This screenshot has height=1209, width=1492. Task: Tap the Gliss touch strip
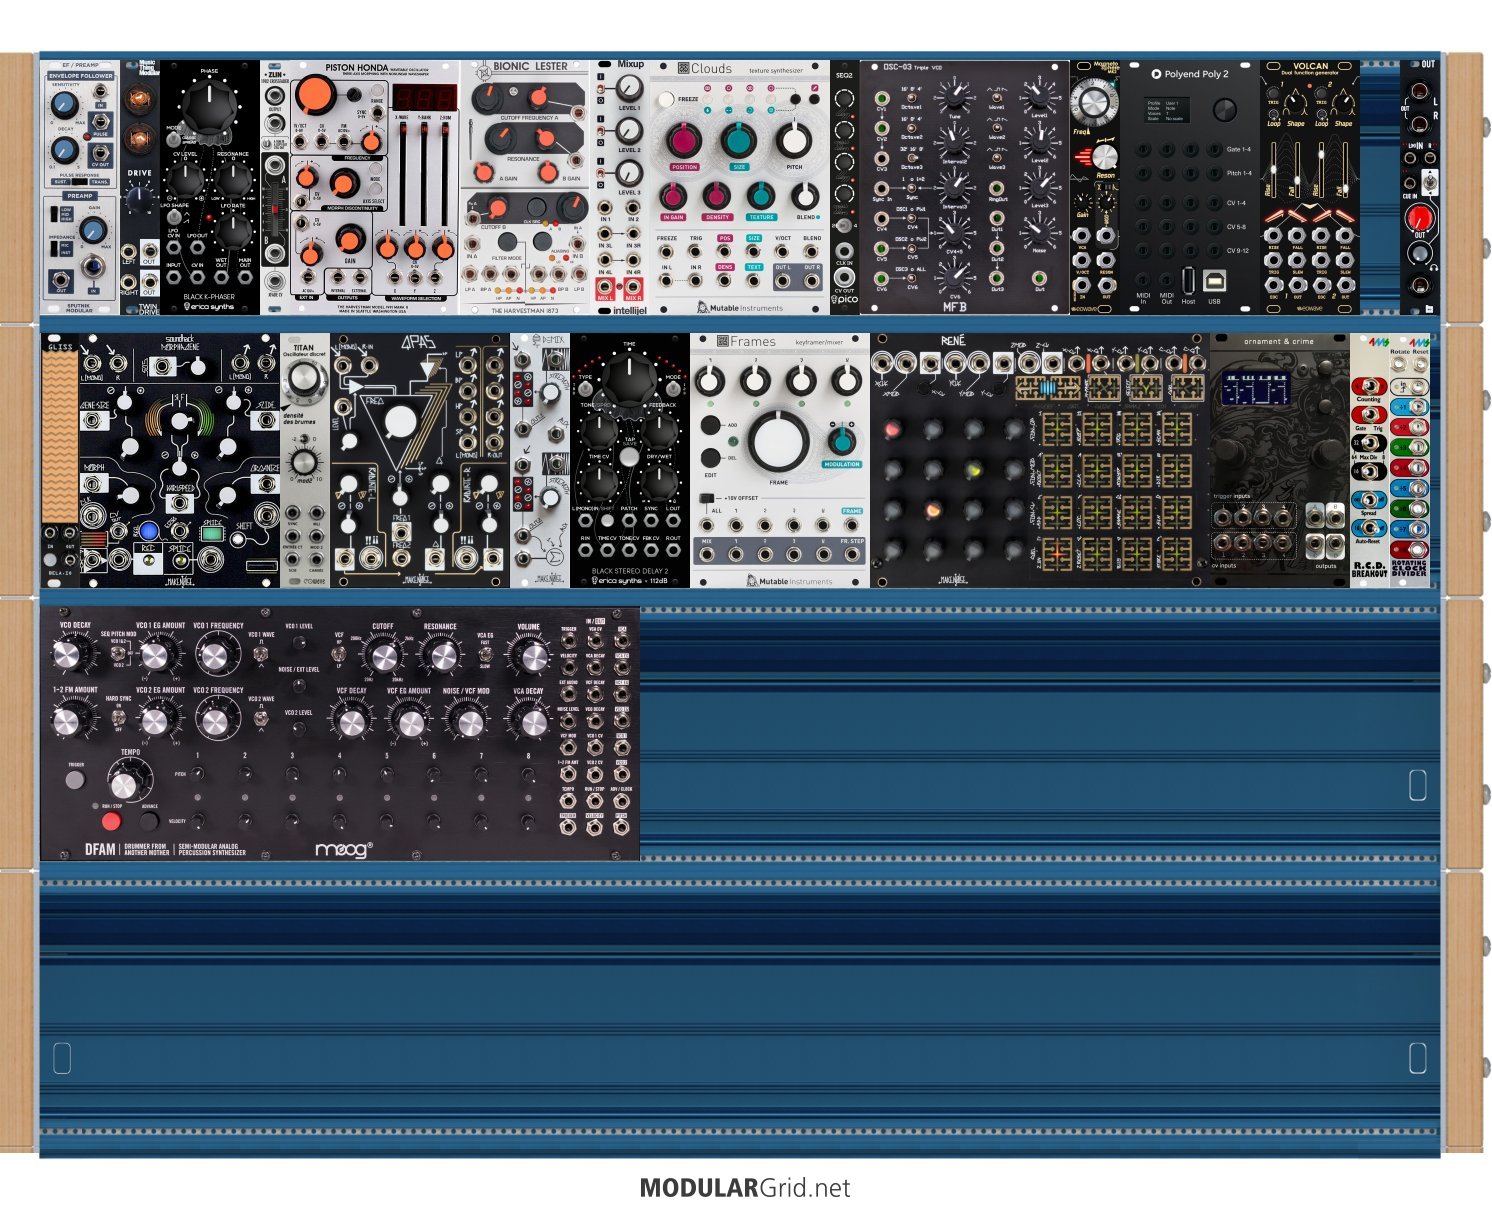point(59,434)
